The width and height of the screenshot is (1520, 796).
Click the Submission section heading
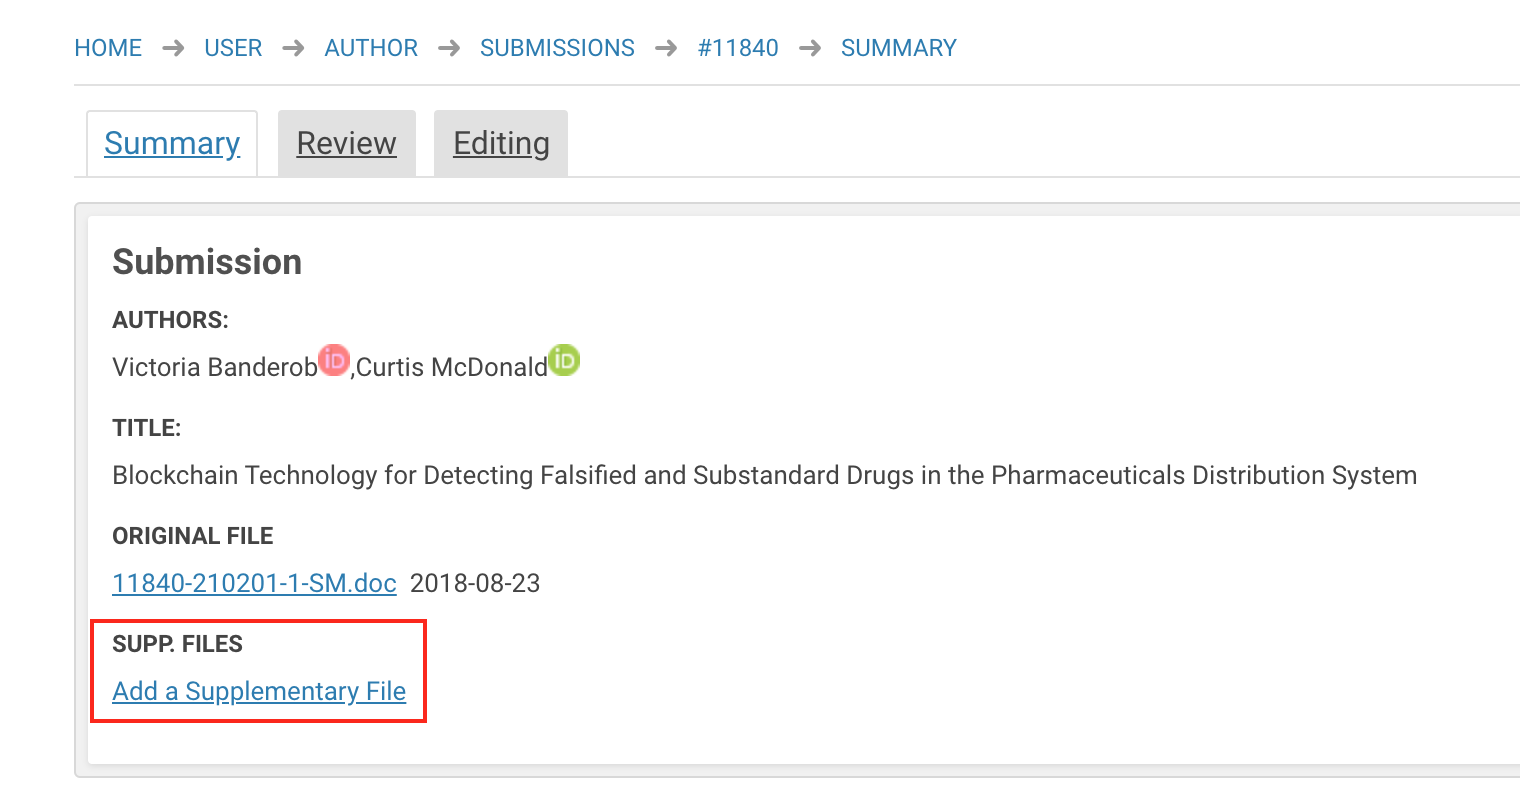pyautogui.click(x=207, y=262)
